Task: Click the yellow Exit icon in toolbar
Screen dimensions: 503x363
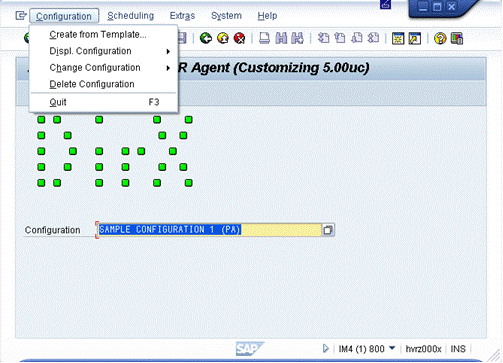Action: point(223,38)
